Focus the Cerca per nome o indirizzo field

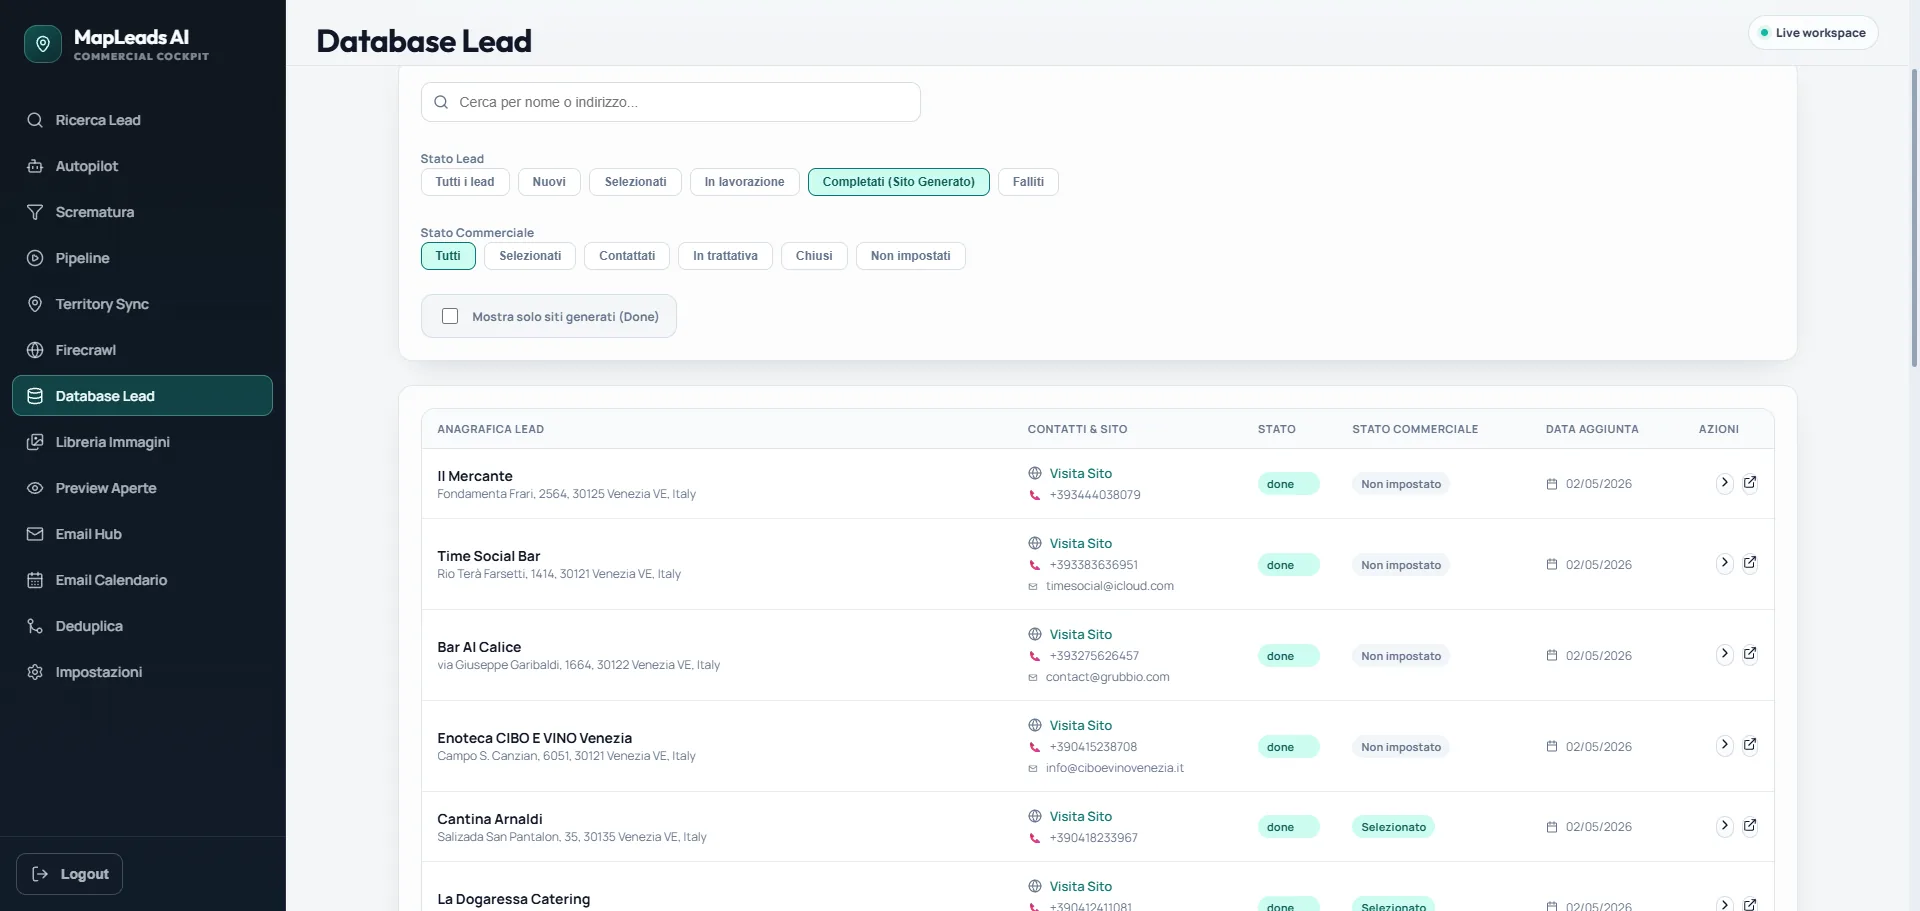click(671, 102)
